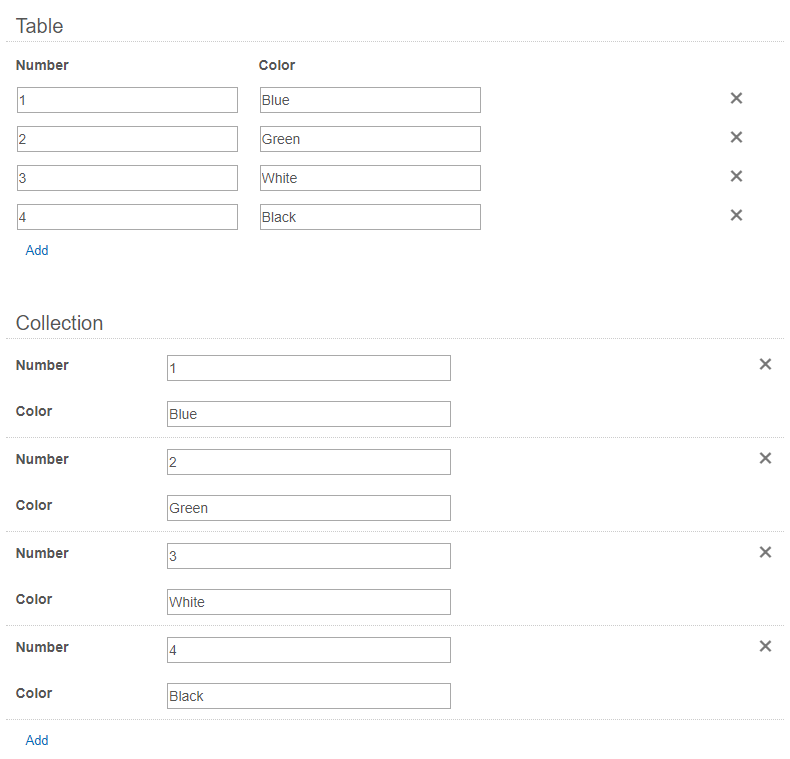Click Table Number field containing 4
Image resolution: width=790 pixels, height=759 pixels.
point(127,217)
